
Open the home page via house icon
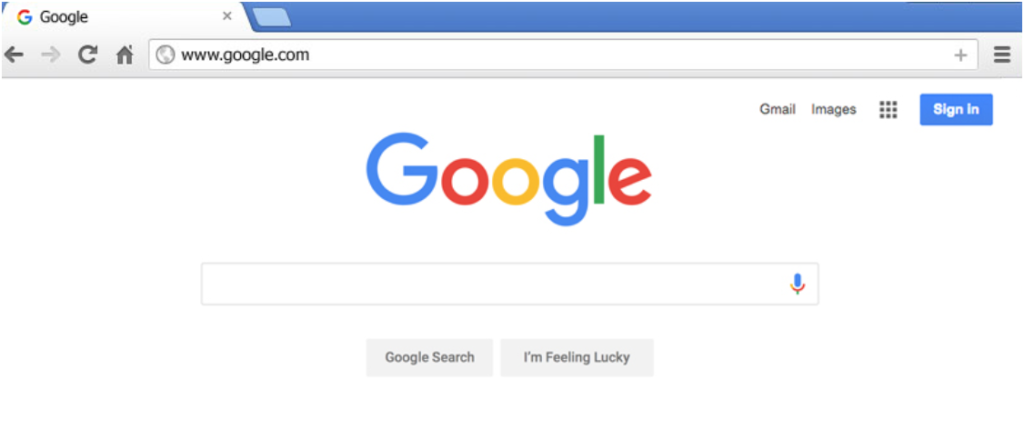pyautogui.click(x=125, y=55)
